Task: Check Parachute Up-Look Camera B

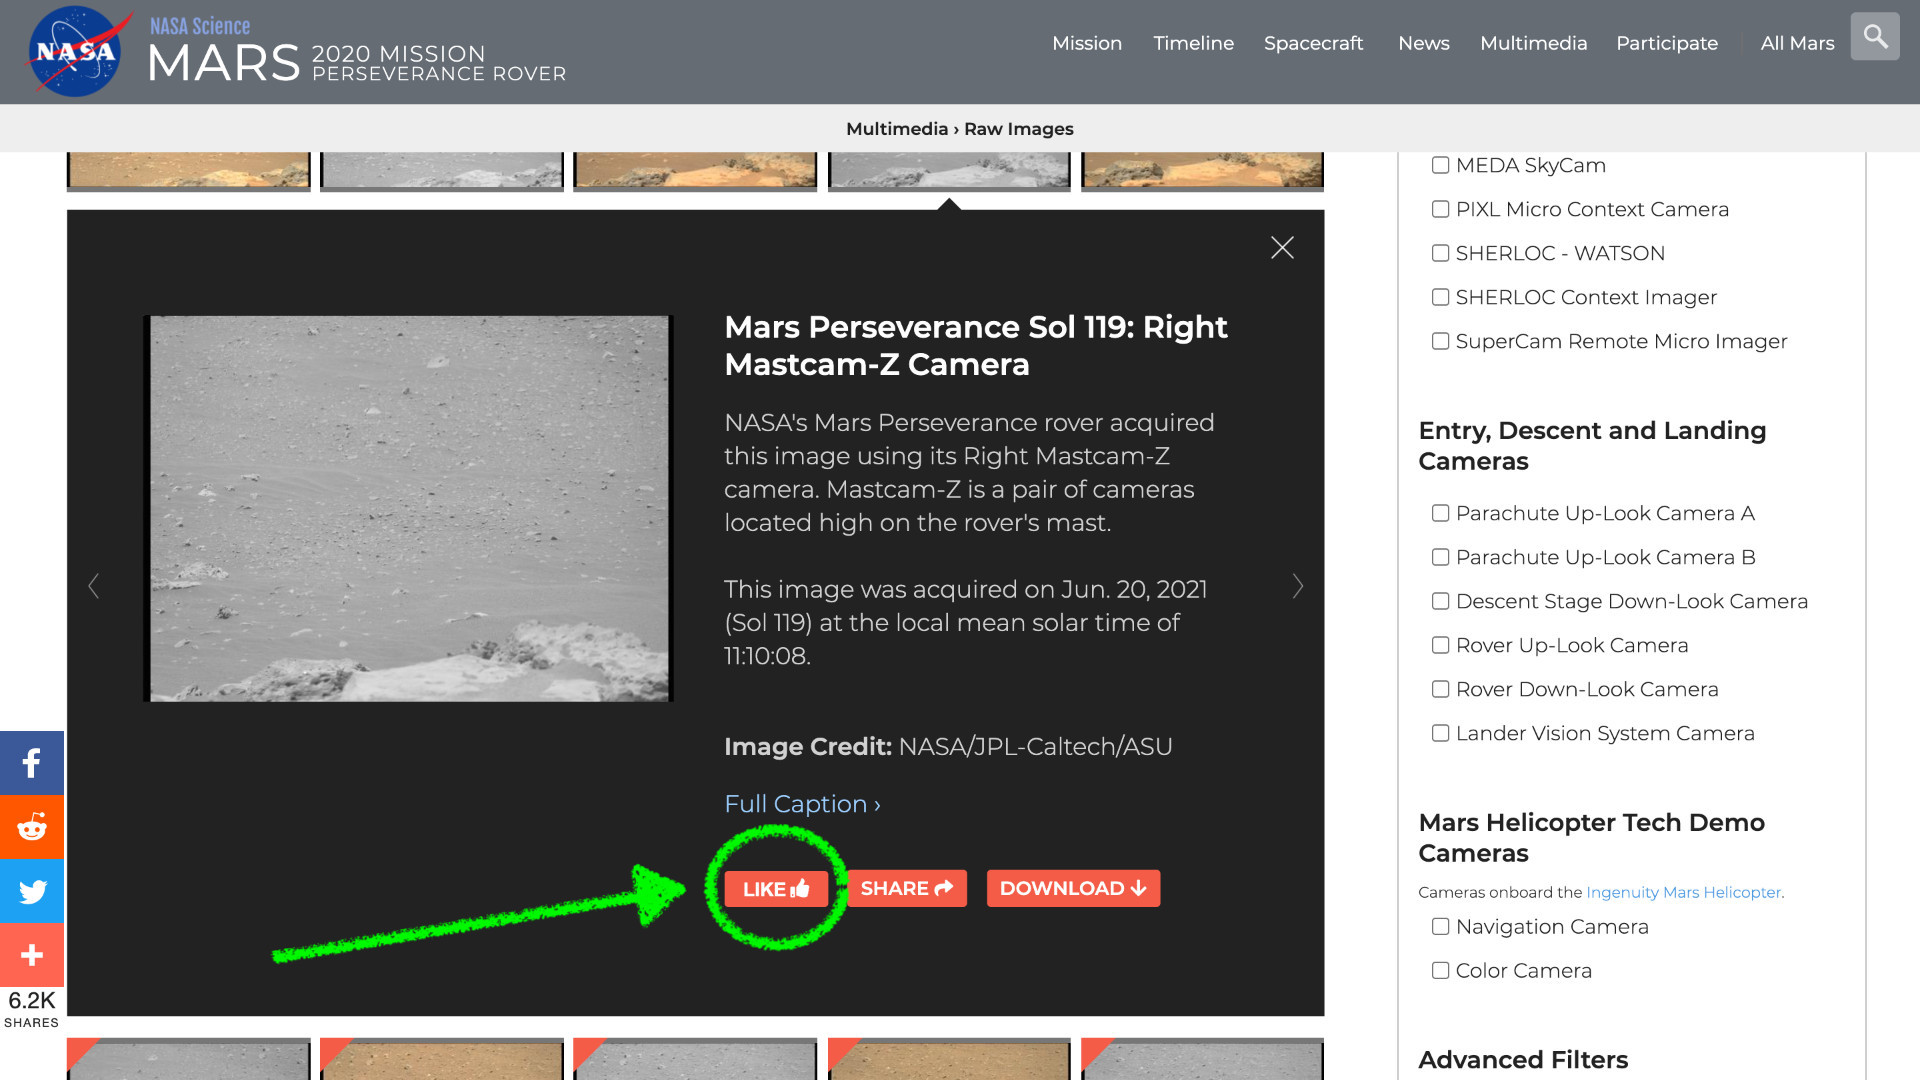Action: coord(1440,557)
